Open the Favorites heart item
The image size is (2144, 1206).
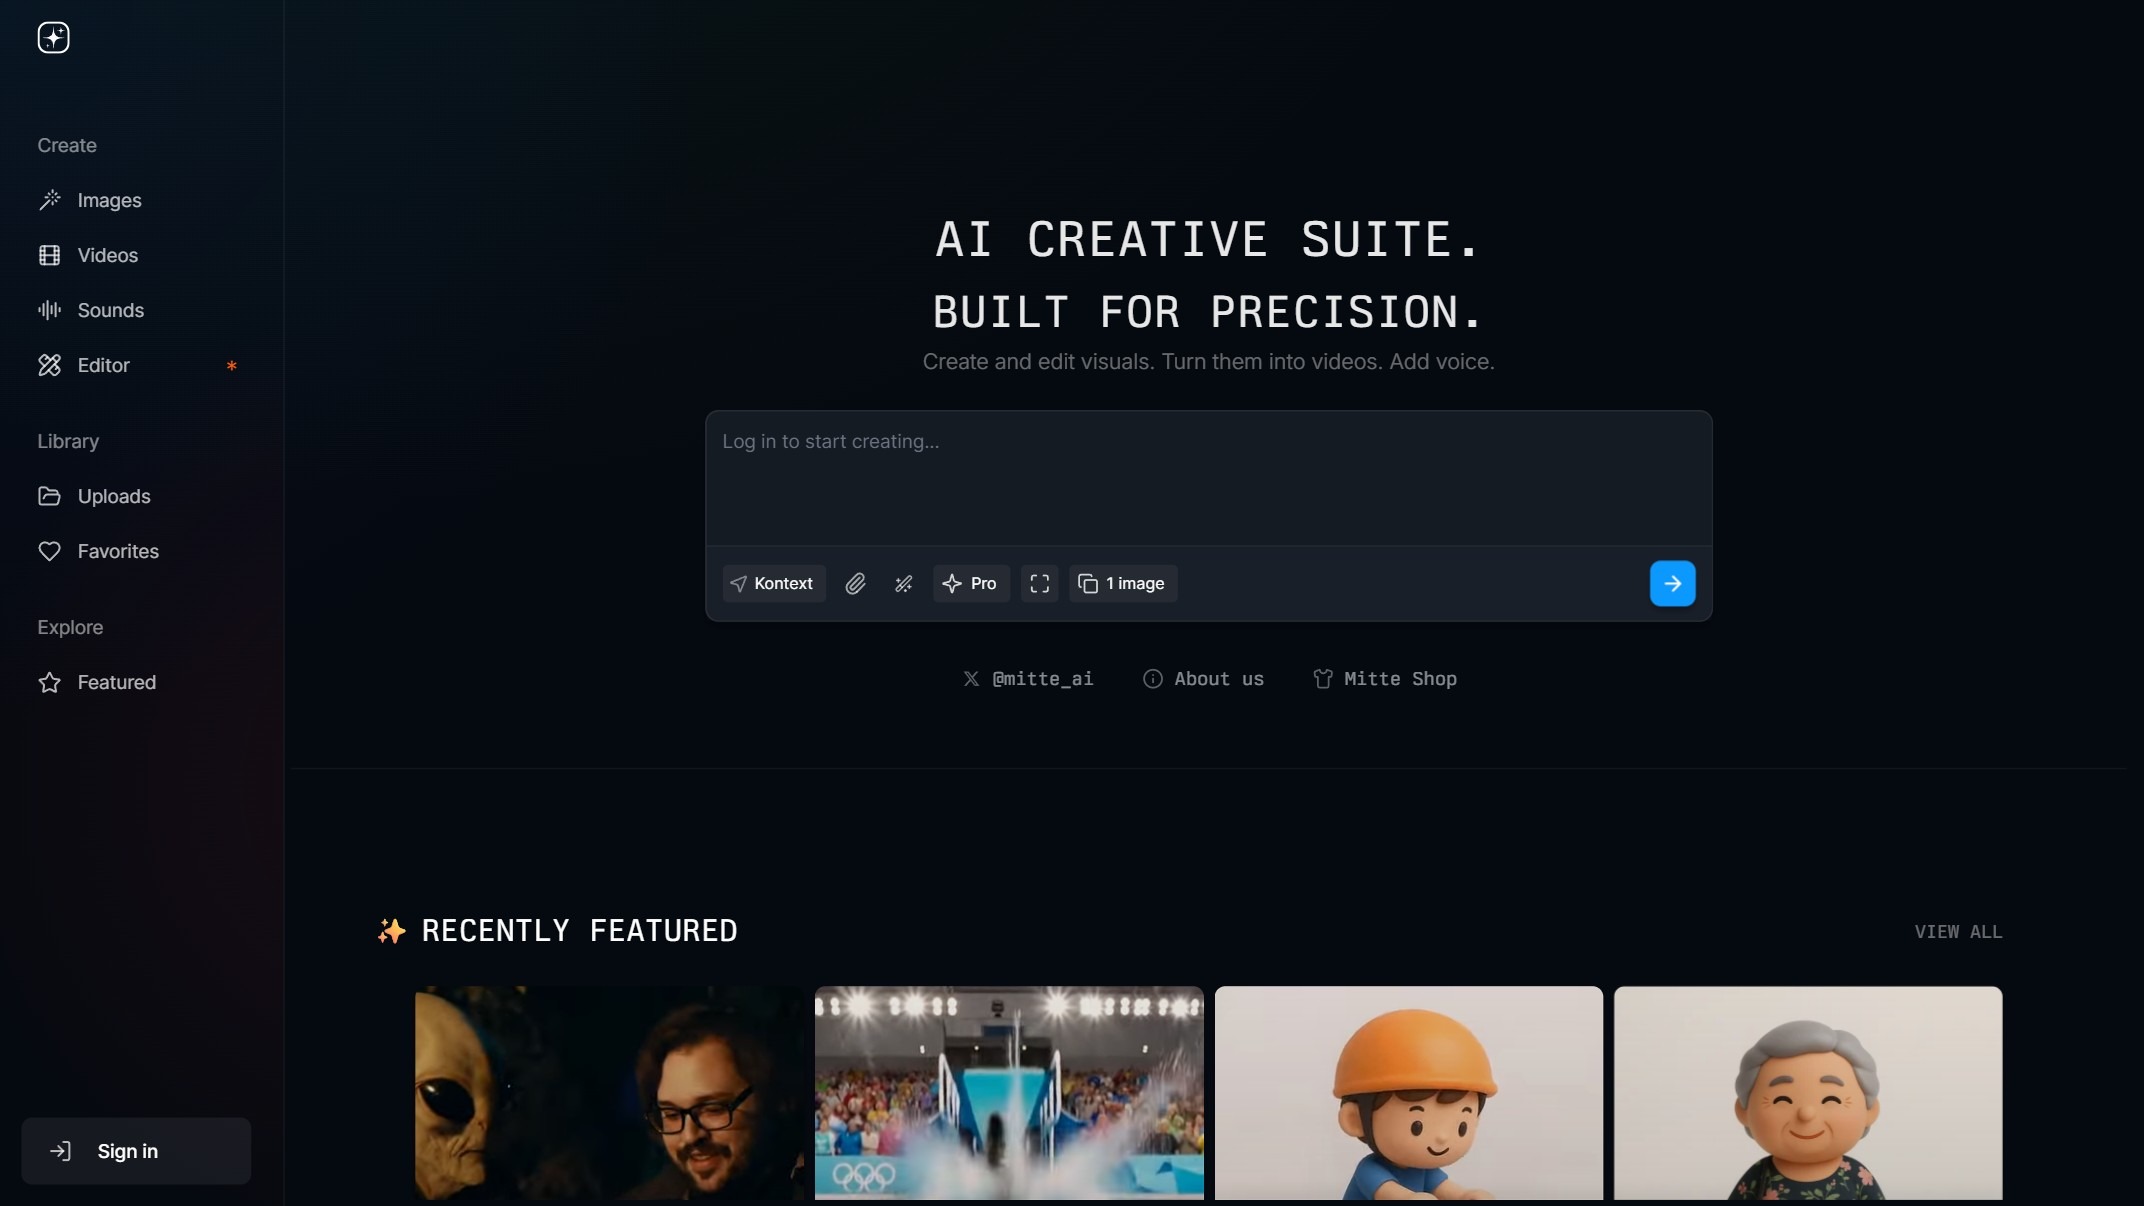click(117, 552)
